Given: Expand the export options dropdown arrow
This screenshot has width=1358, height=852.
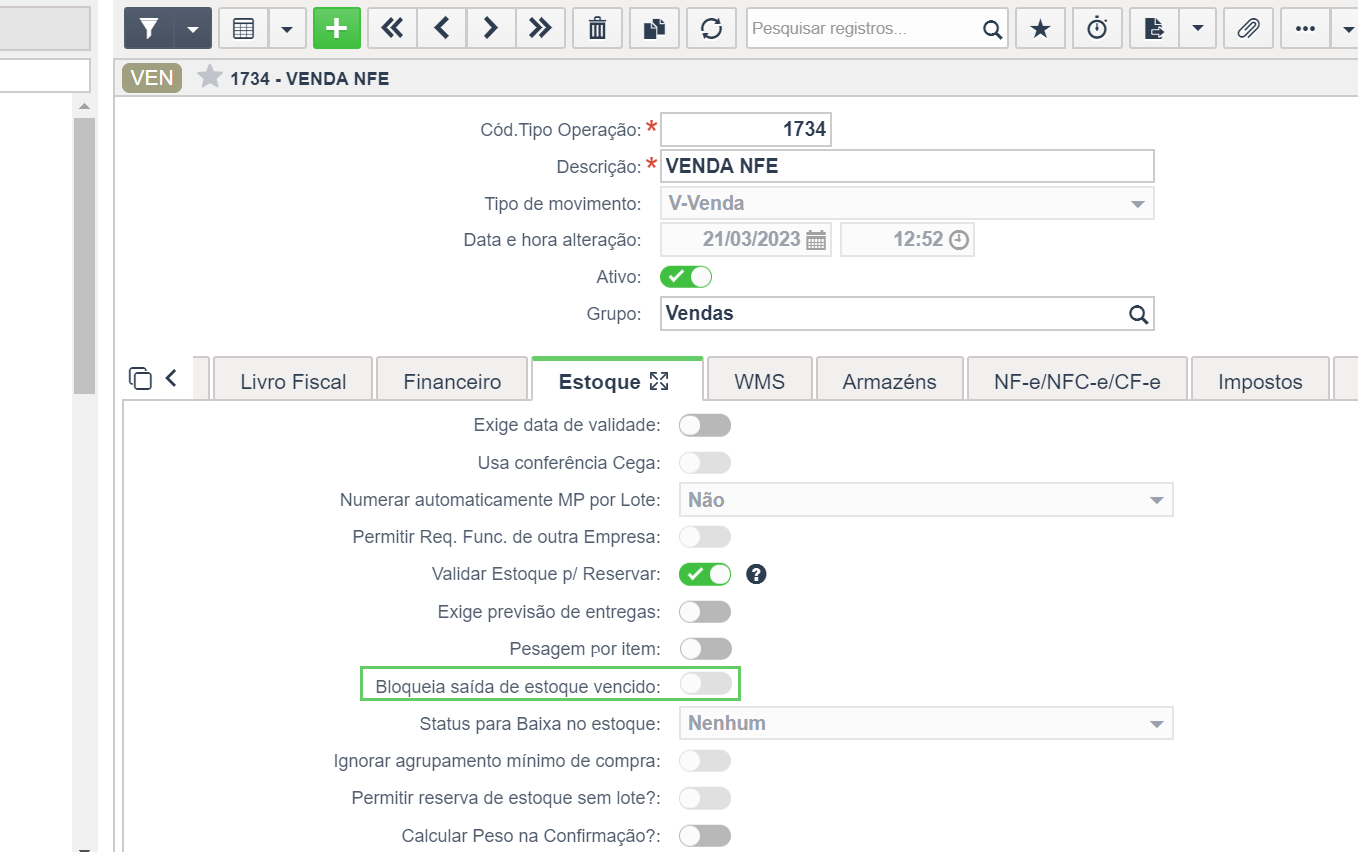Looking at the screenshot, I should (x=1197, y=28).
